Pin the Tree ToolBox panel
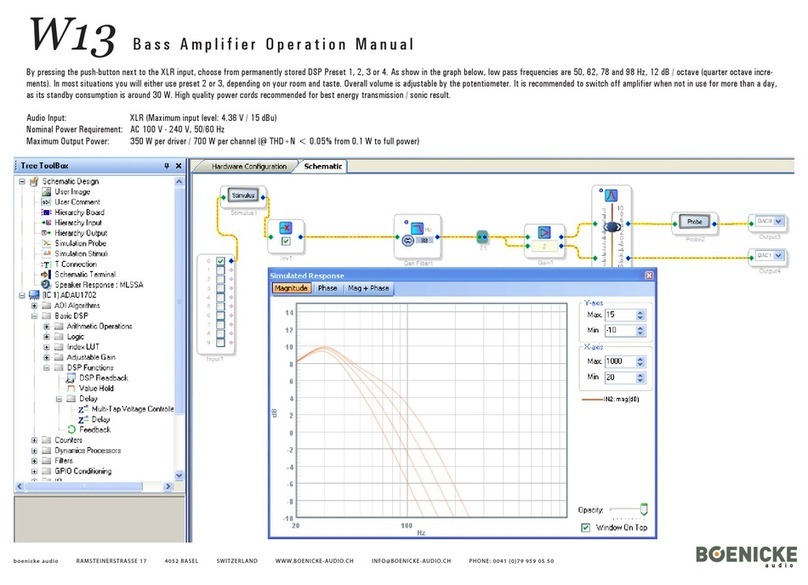Screen dimensions: 808x585 pos(166,165)
